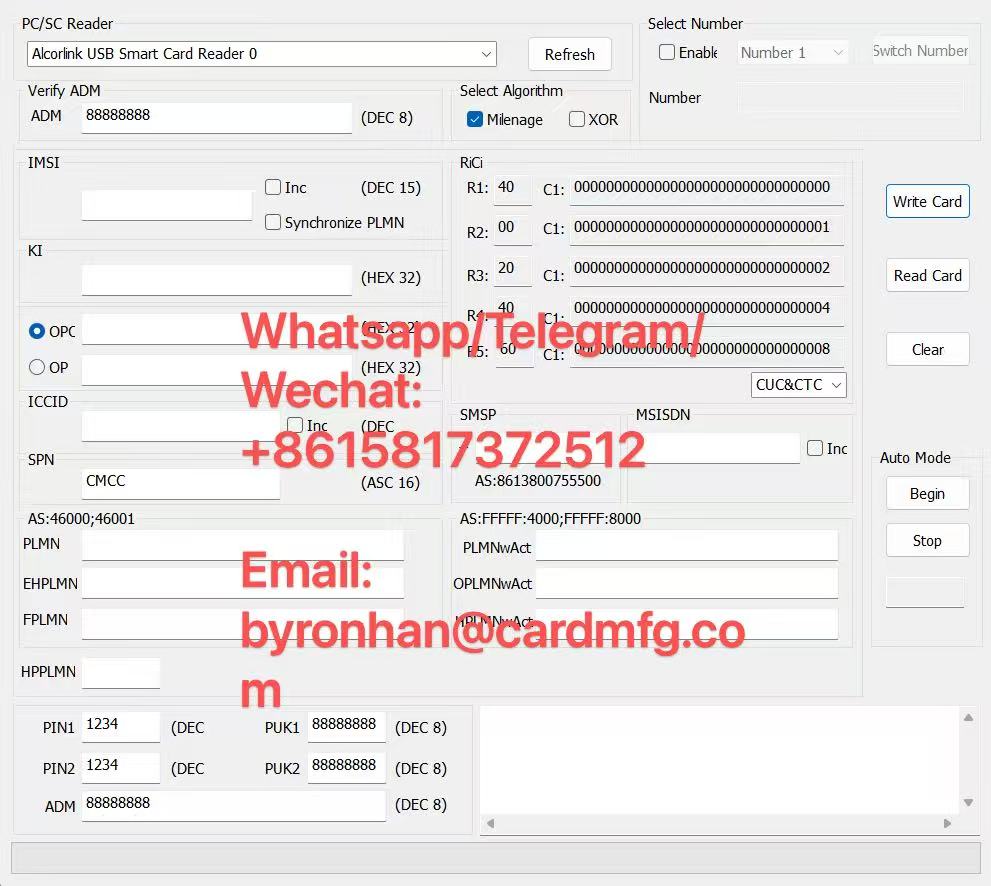Select the OPC radio button
The height and width of the screenshot is (886, 991).
(x=37, y=331)
